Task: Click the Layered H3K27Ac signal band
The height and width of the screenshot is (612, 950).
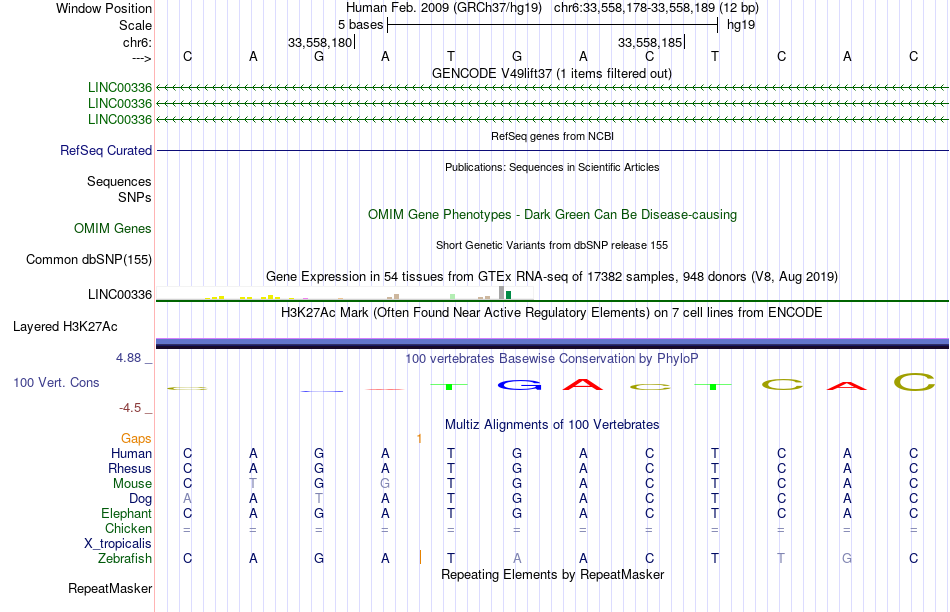Action: [552, 343]
